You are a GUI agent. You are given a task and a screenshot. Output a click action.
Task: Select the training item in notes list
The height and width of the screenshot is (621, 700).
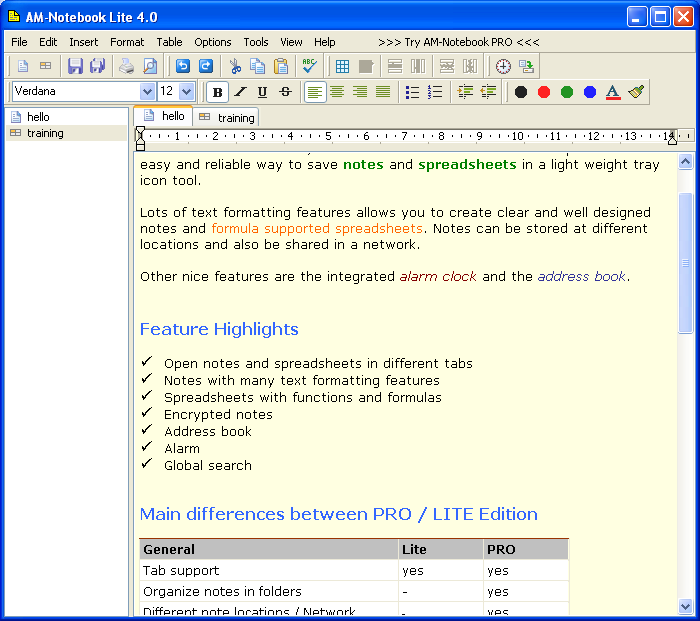(x=45, y=133)
